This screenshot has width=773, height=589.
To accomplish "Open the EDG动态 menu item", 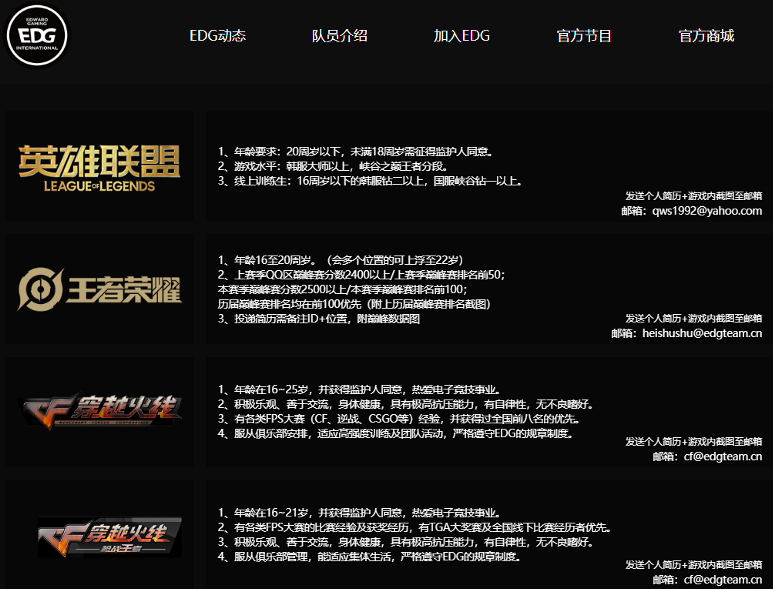I will [217, 36].
